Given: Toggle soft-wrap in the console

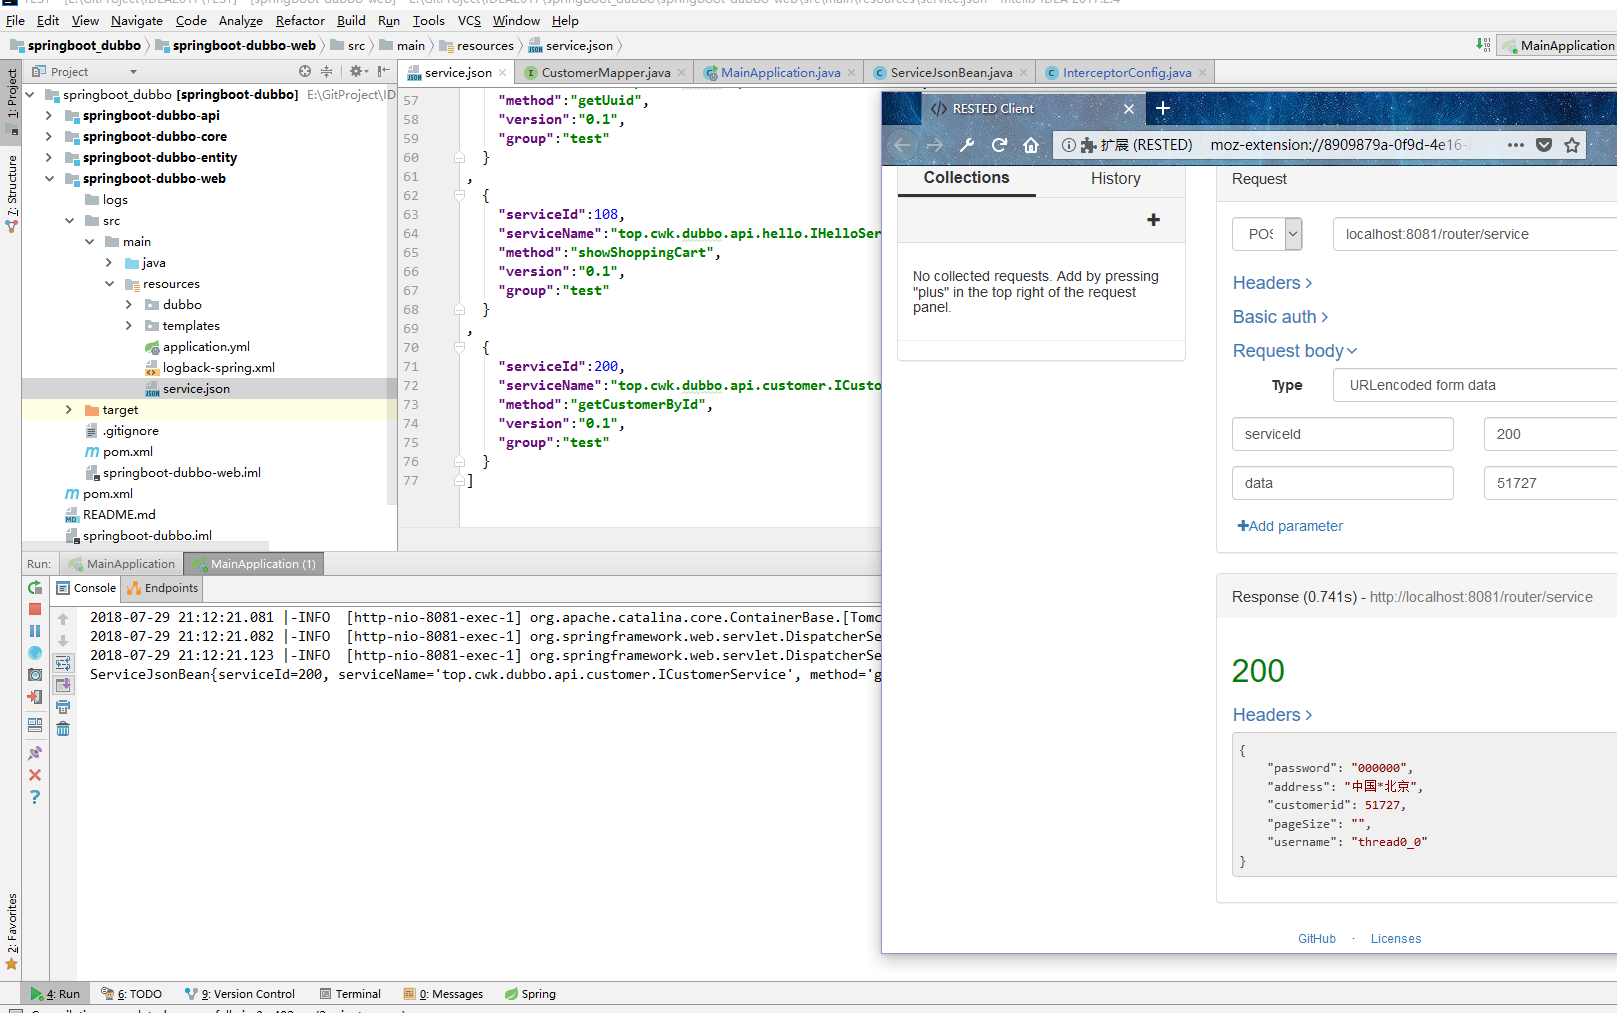Looking at the screenshot, I should tap(63, 663).
